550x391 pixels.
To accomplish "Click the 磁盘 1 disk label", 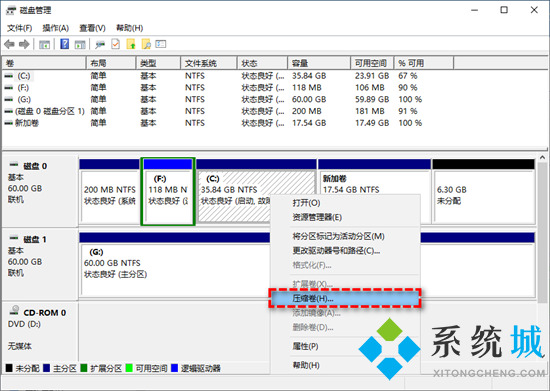I will [35, 240].
